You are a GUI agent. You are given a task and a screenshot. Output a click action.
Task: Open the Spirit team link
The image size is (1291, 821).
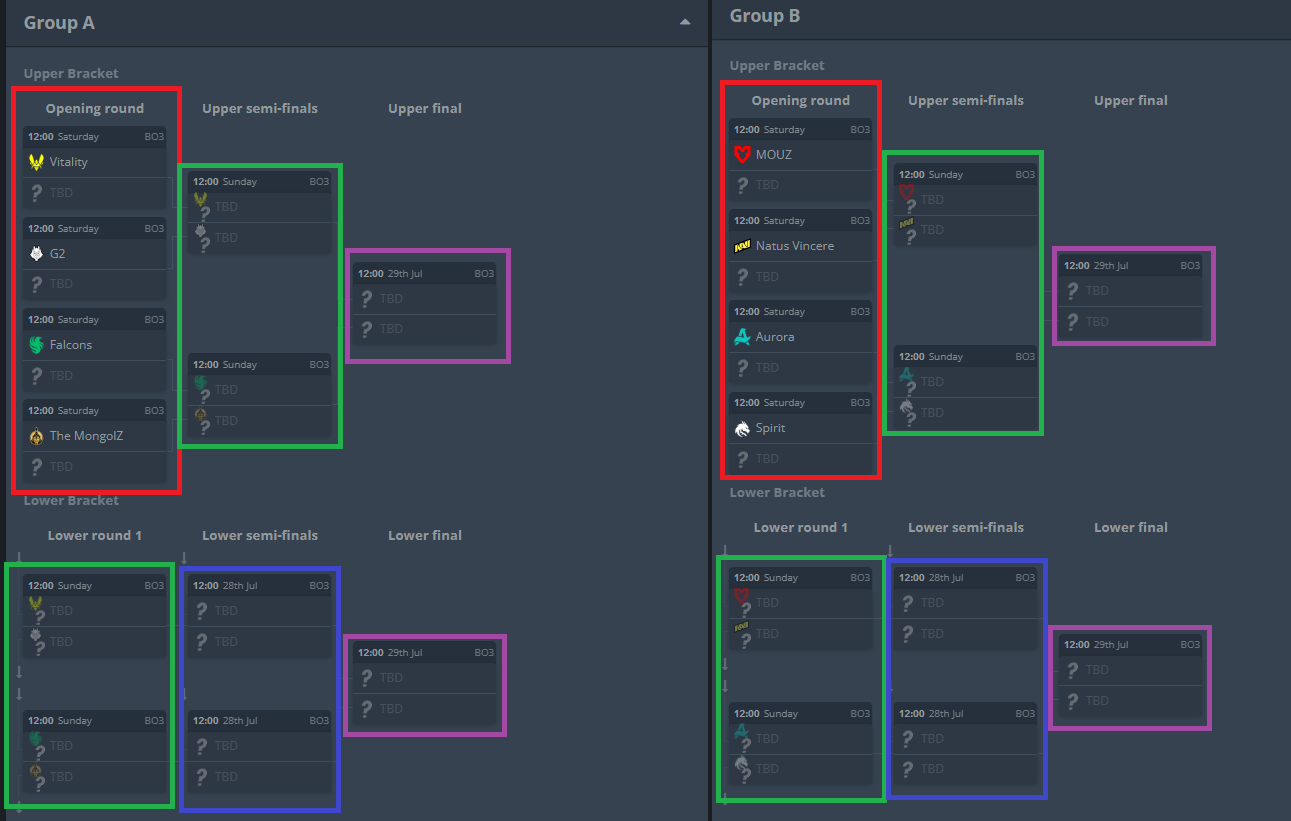pyautogui.click(x=771, y=428)
